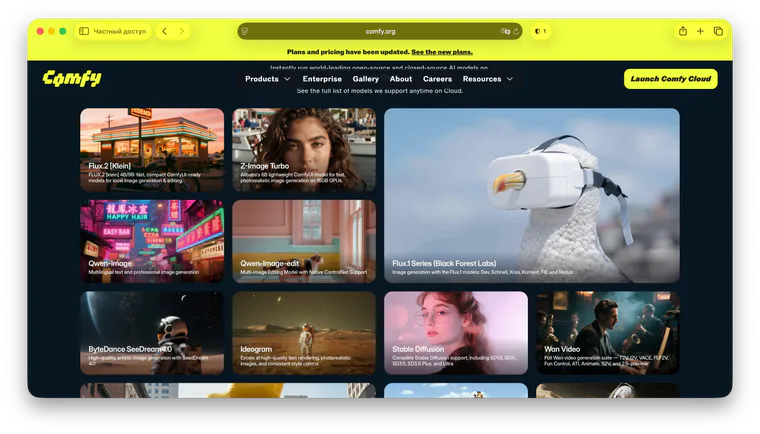Go forward with the Safari forward arrow
This screenshot has height=434, width=760.
(x=182, y=31)
